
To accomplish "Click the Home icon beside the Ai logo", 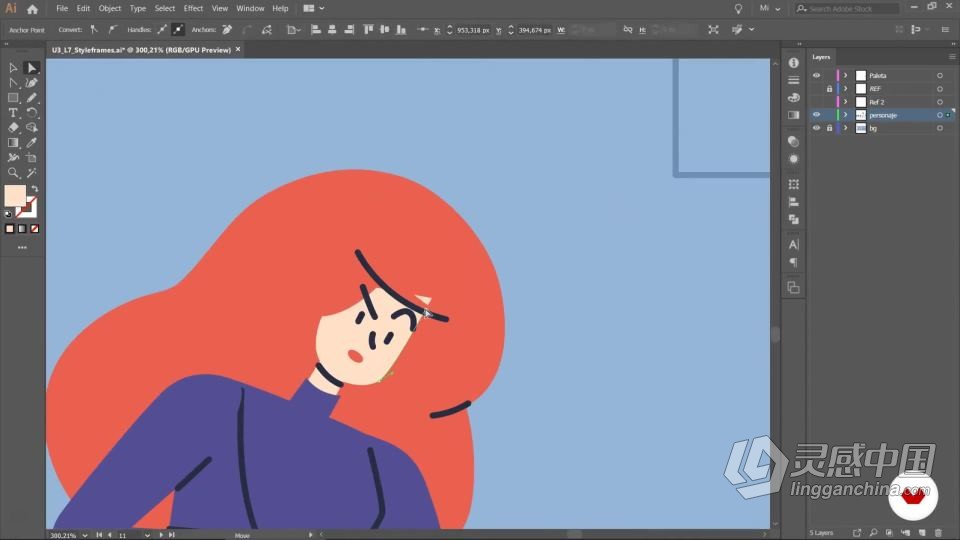I will coord(32,9).
